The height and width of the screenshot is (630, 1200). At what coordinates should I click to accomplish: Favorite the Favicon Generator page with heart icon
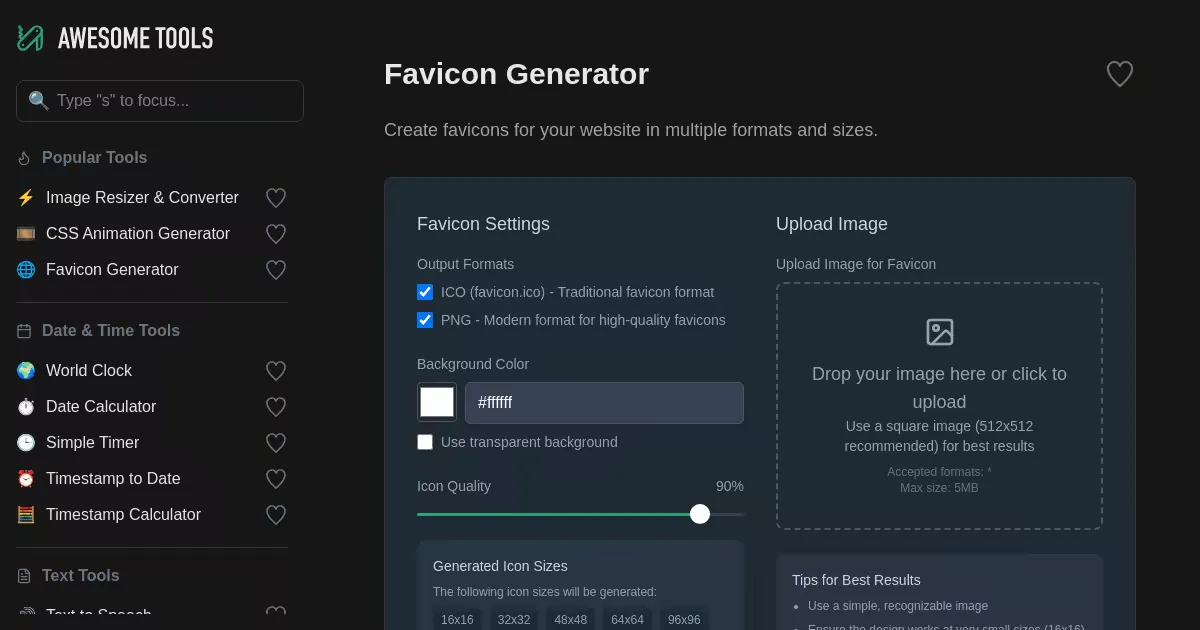pyautogui.click(x=1119, y=74)
